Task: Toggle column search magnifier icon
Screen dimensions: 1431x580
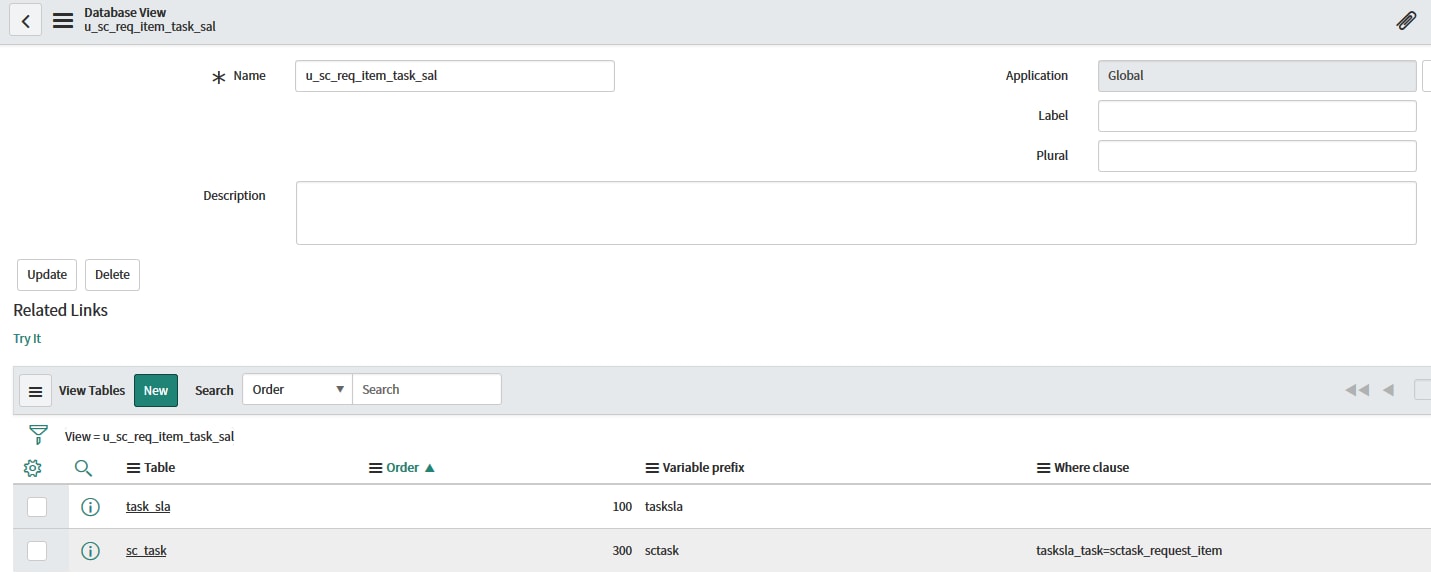Action: click(x=84, y=468)
